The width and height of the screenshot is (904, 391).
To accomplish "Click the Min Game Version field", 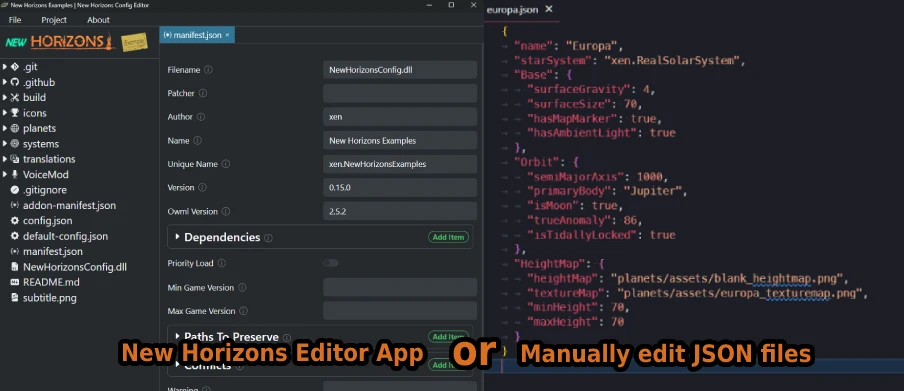I will coord(400,287).
